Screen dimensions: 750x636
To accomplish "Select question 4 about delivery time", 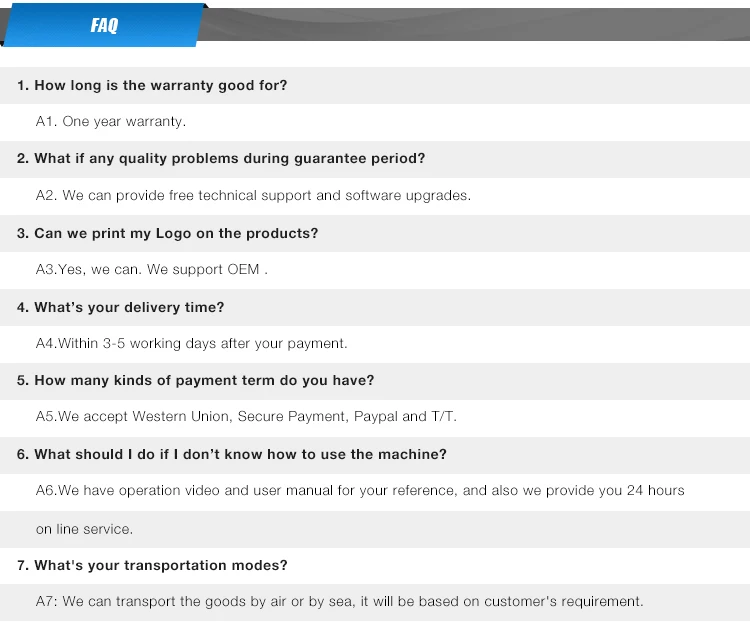I will pyautogui.click(x=121, y=307).
